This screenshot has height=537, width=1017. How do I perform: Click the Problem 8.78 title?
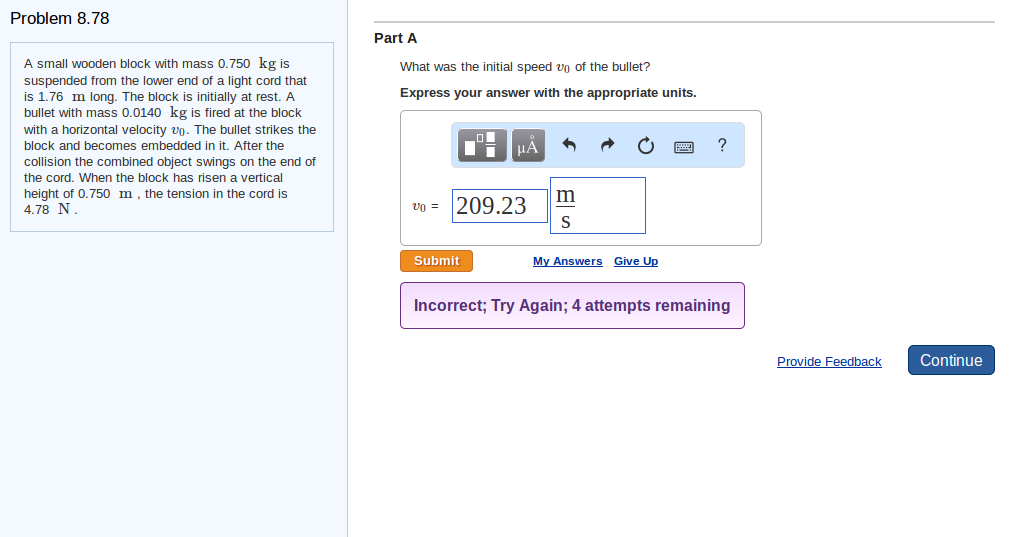pyautogui.click(x=60, y=19)
